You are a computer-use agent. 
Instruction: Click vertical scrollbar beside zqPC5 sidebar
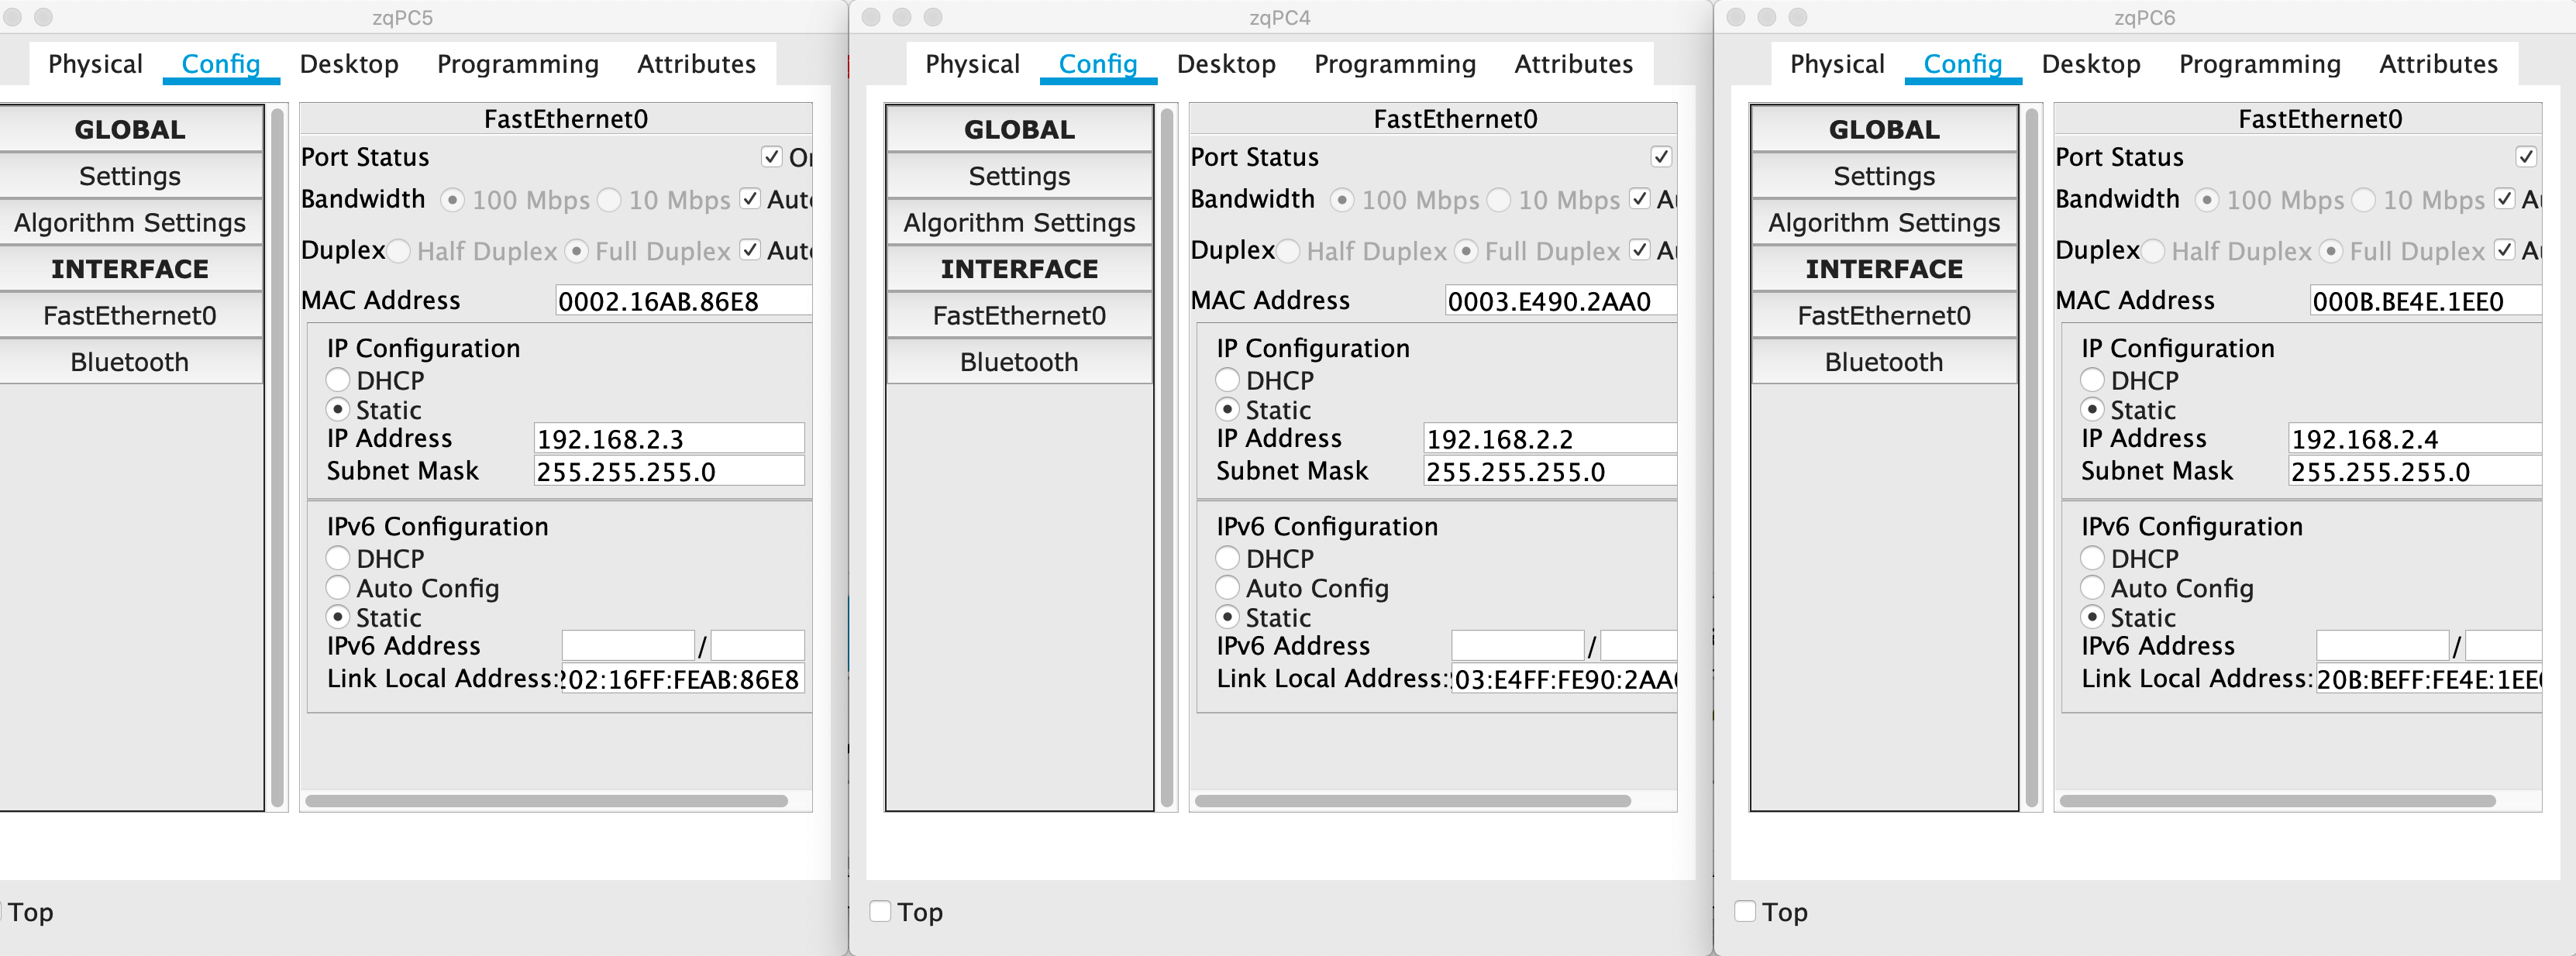277,457
